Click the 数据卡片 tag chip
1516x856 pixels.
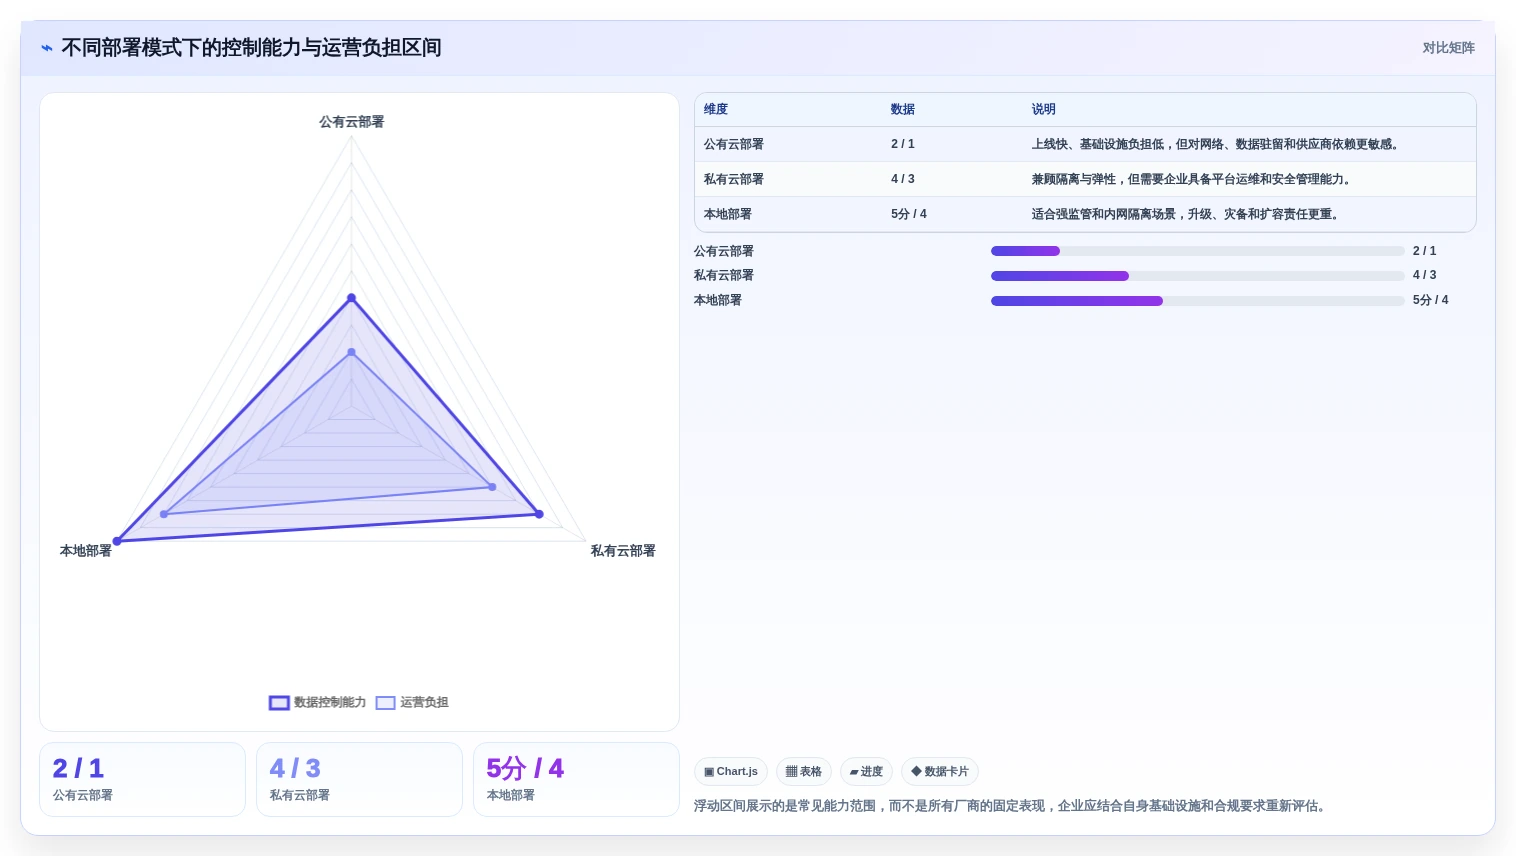940,772
